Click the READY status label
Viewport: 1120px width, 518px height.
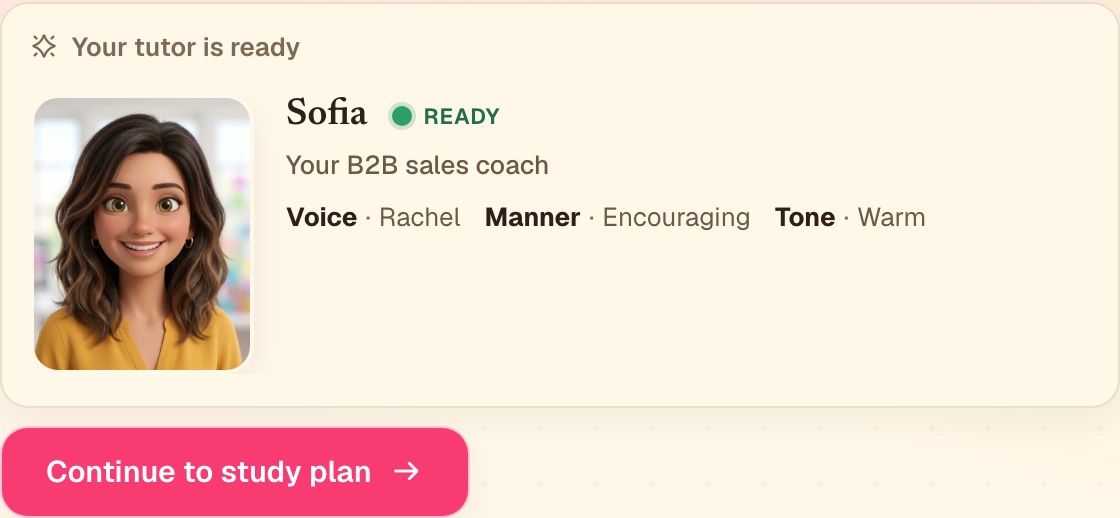coord(461,116)
